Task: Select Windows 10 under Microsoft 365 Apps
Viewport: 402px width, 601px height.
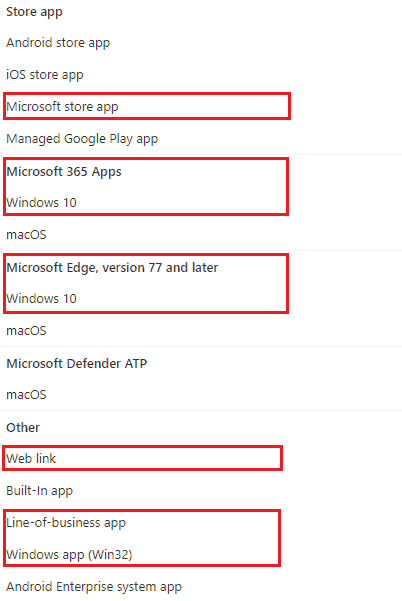Action: (41, 202)
